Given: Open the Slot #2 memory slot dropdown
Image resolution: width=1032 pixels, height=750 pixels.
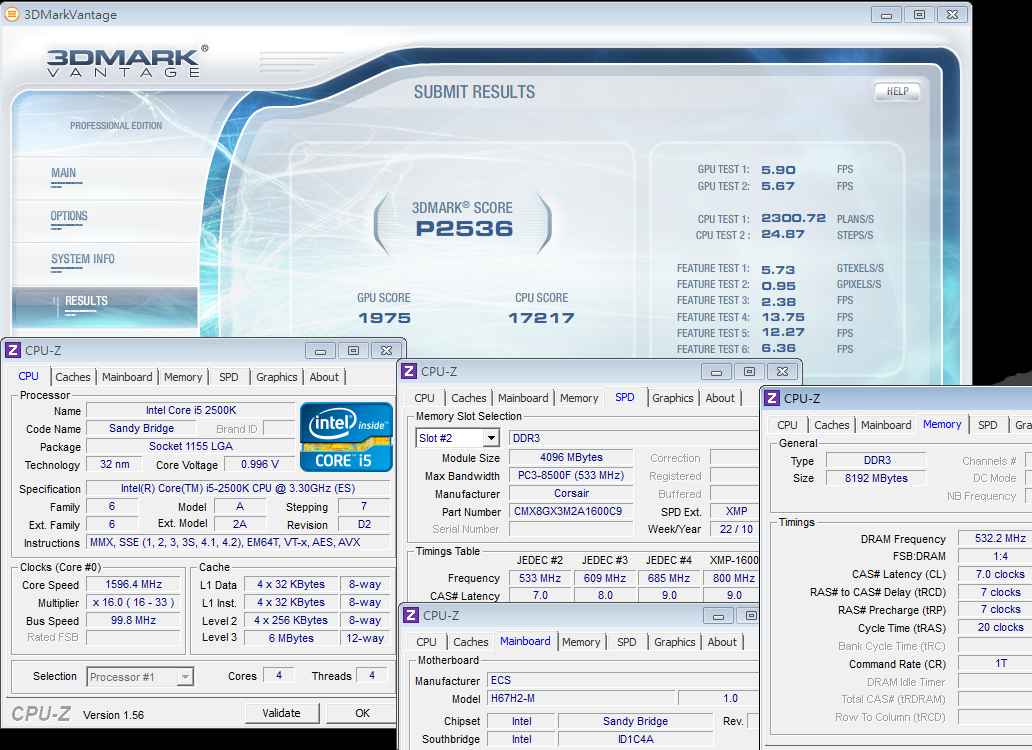Looking at the screenshot, I should [490, 438].
